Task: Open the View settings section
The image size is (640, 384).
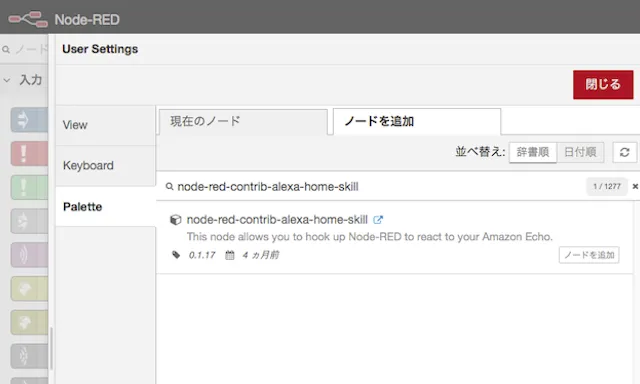Action: pos(106,125)
